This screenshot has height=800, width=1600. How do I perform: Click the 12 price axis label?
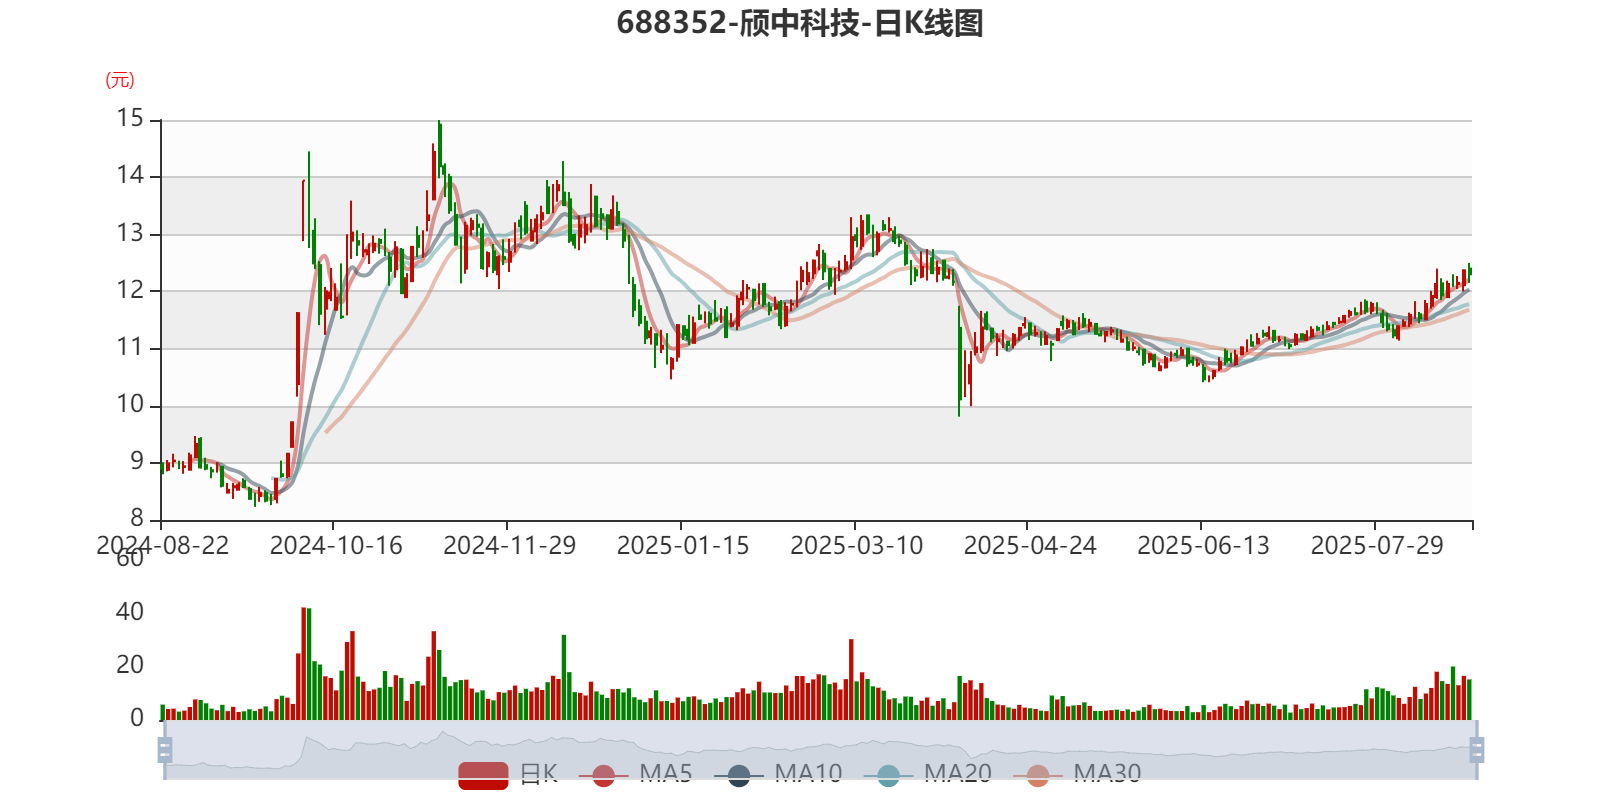(x=130, y=291)
